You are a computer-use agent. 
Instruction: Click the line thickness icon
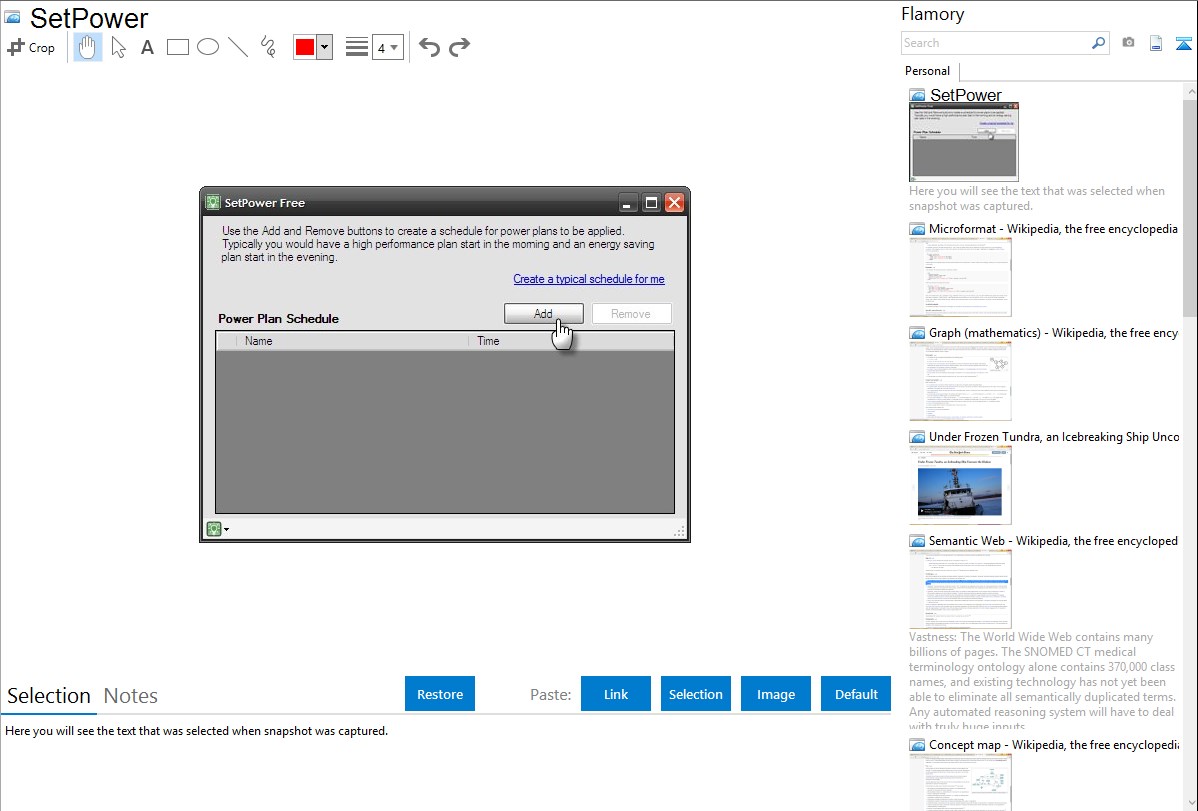click(357, 47)
